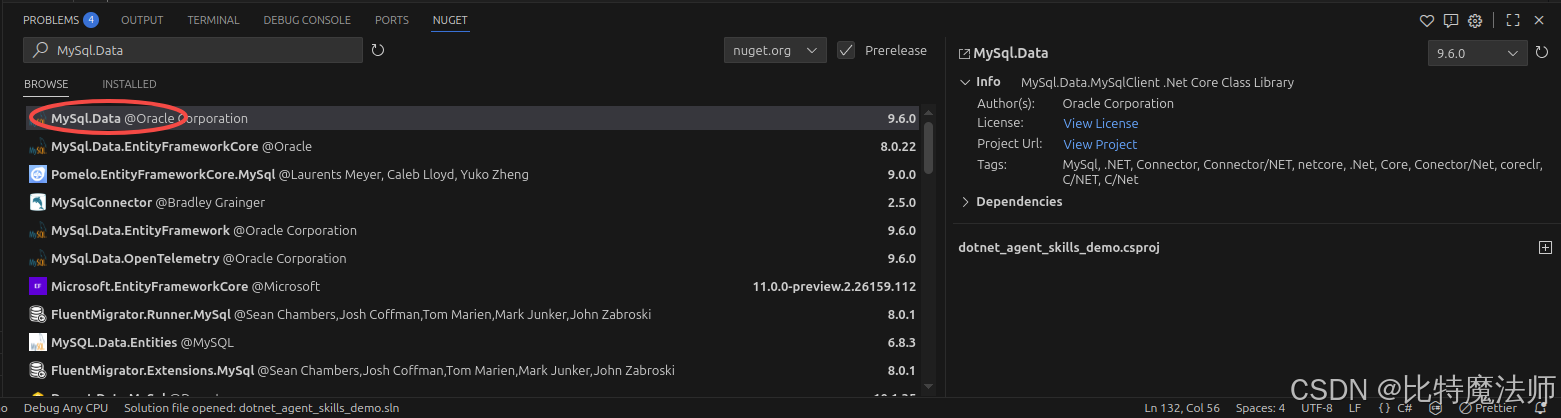
Task: Click dotnet_agent_skills_demo.csproj project name
Action: coord(1059,248)
